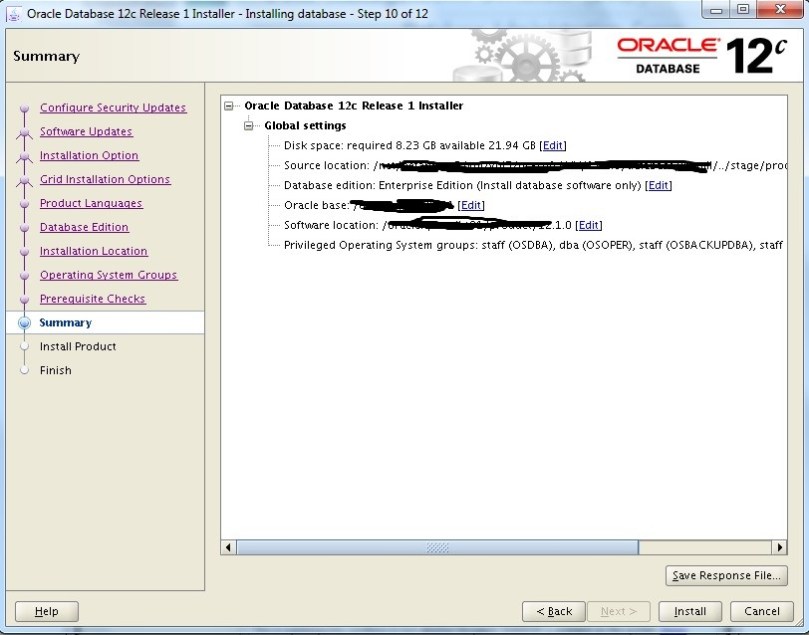This screenshot has width=809, height=635.
Task: Collapse the Oracle Database 12c Release 1 Installer node
Action: 230,106
